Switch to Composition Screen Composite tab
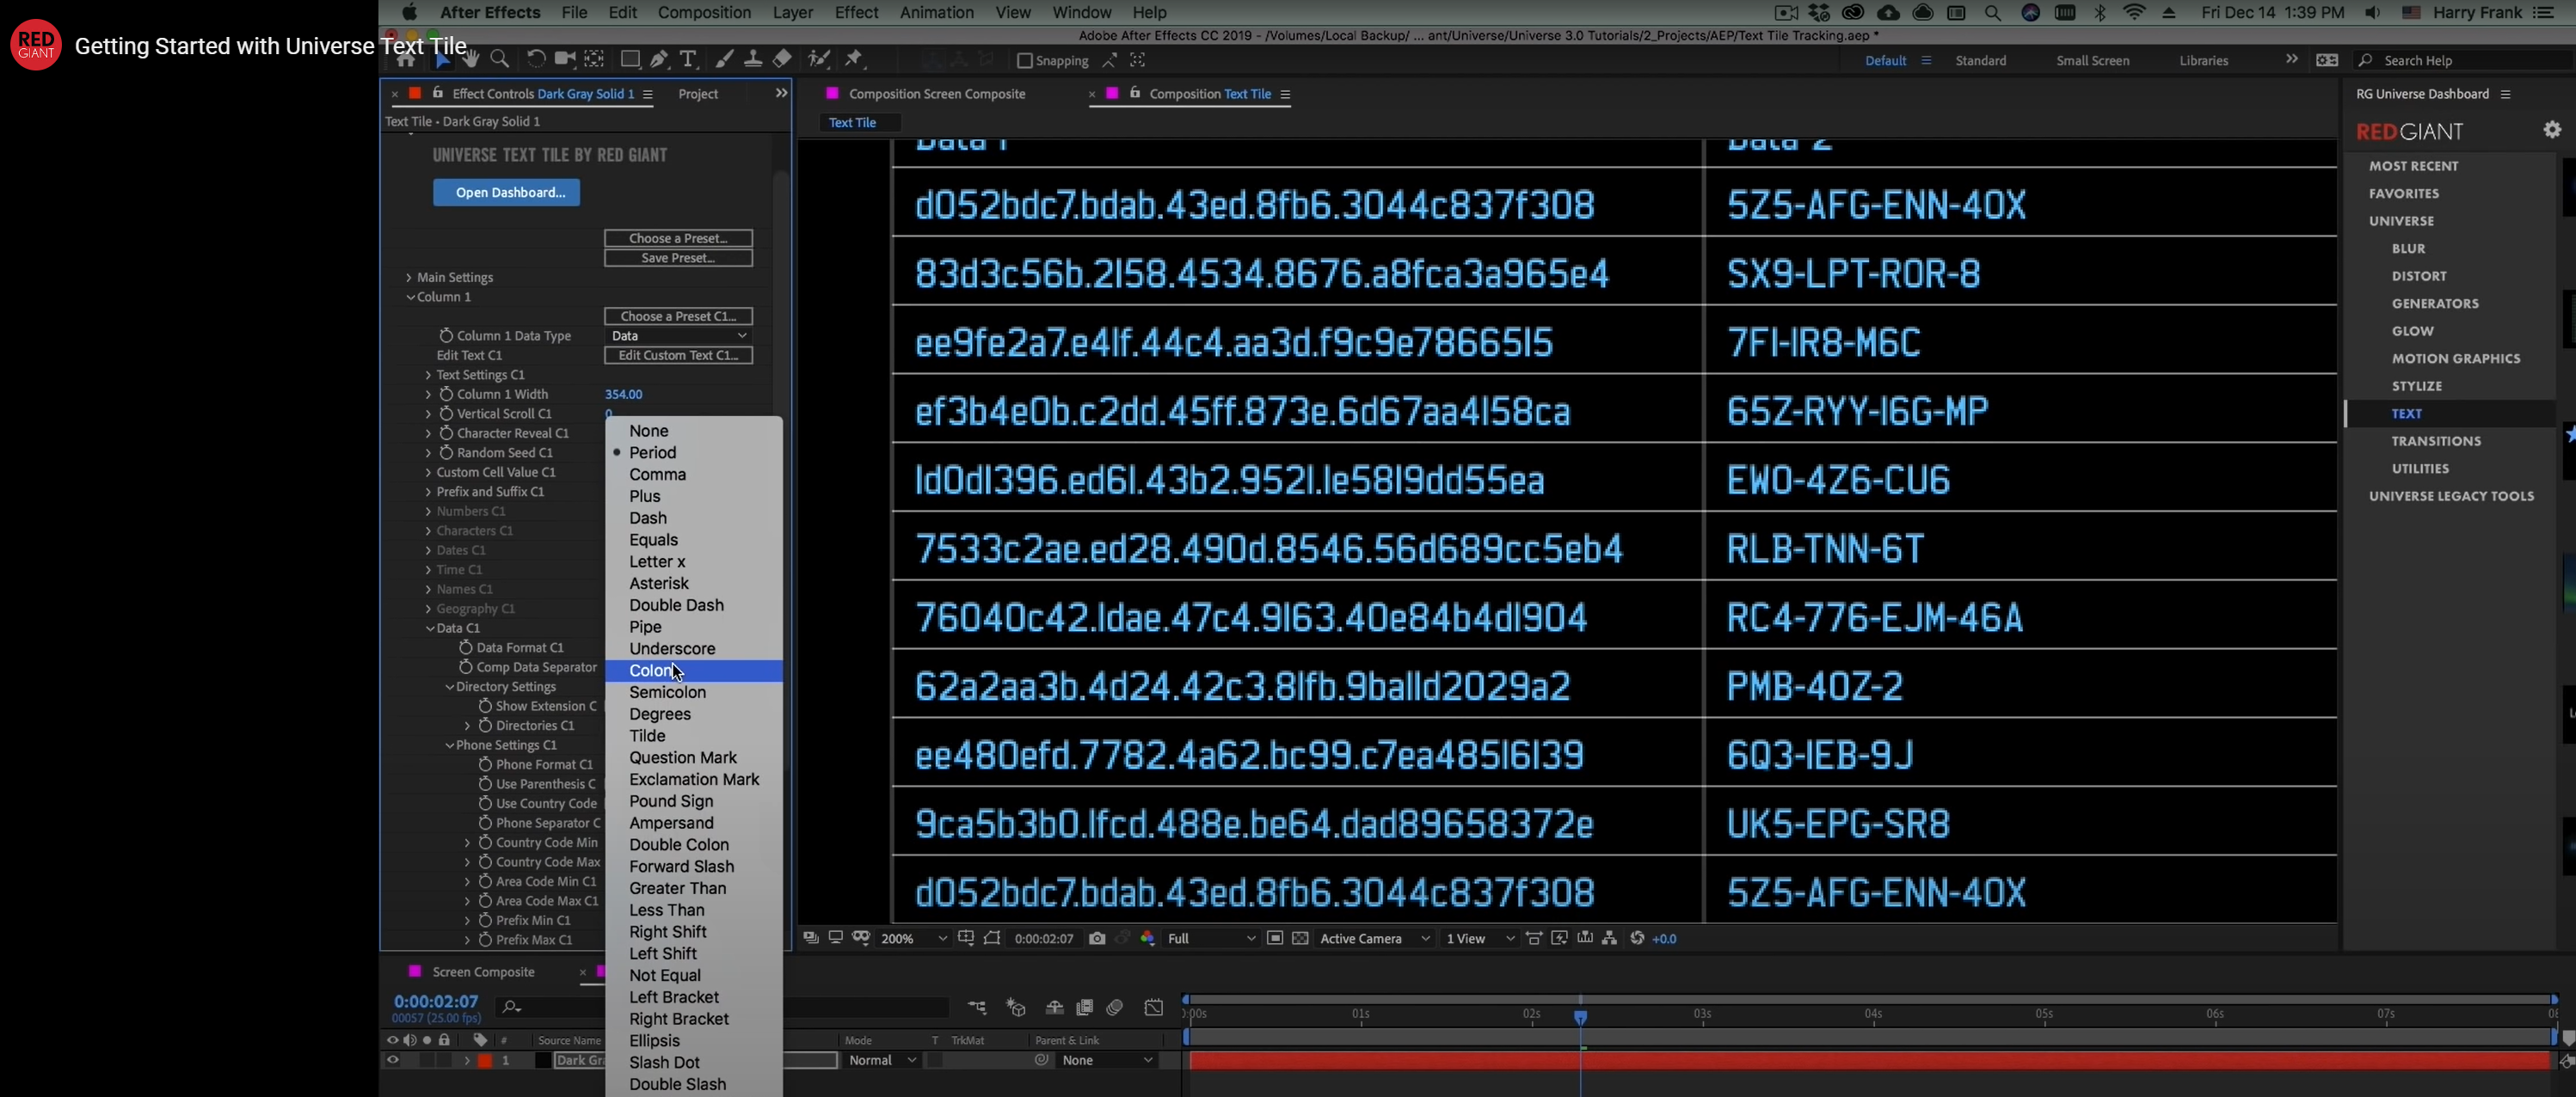2576x1097 pixels. [936, 94]
